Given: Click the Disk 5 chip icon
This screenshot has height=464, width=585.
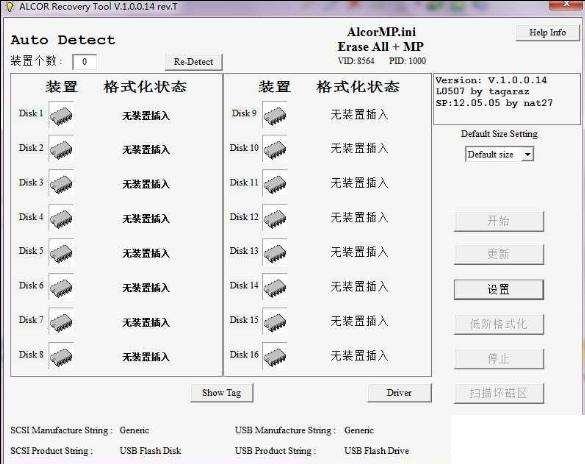Looking at the screenshot, I should 61,253.
